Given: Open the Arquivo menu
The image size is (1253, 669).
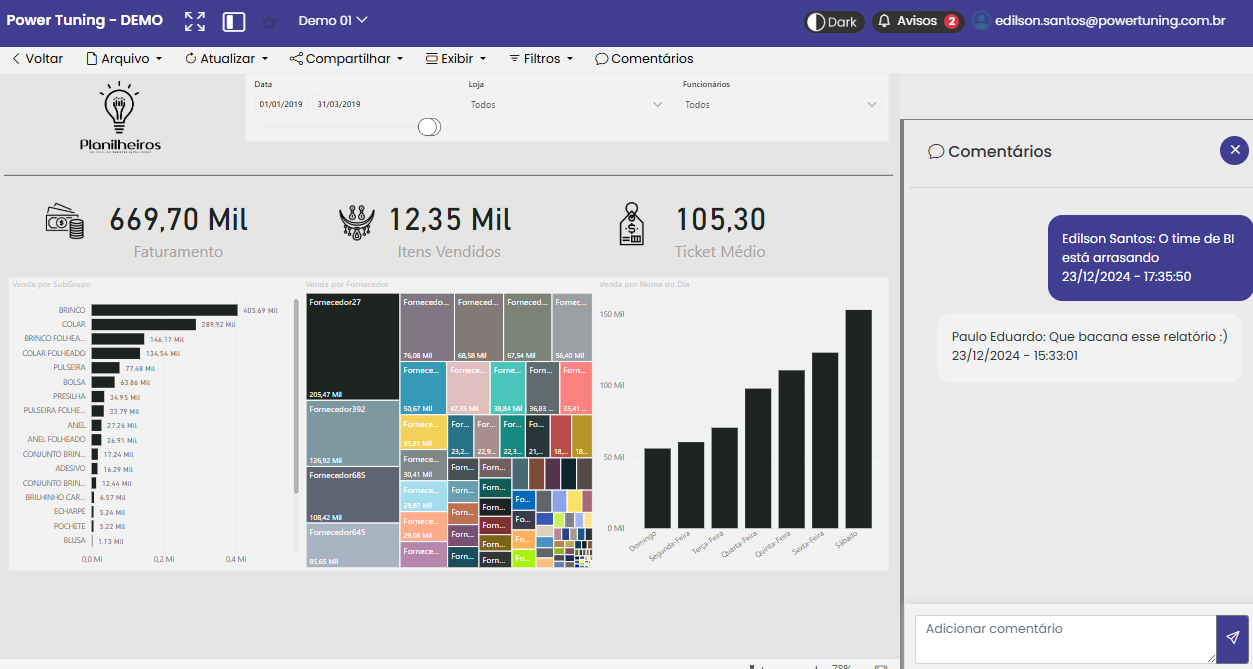Looking at the screenshot, I should point(125,59).
